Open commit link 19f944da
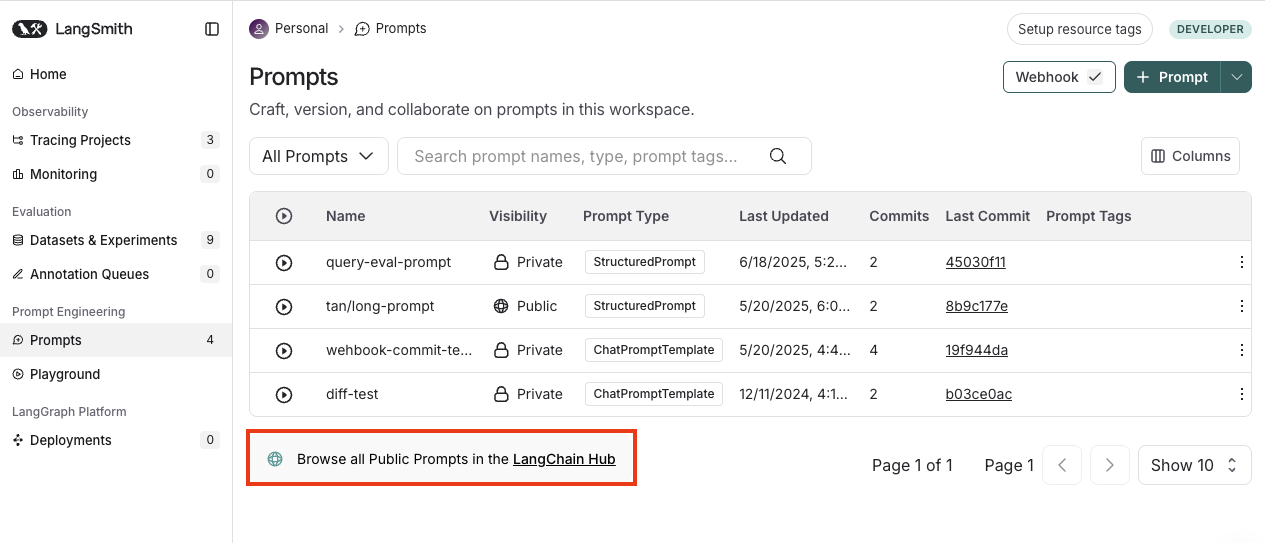The height and width of the screenshot is (543, 1265). pos(977,350)
